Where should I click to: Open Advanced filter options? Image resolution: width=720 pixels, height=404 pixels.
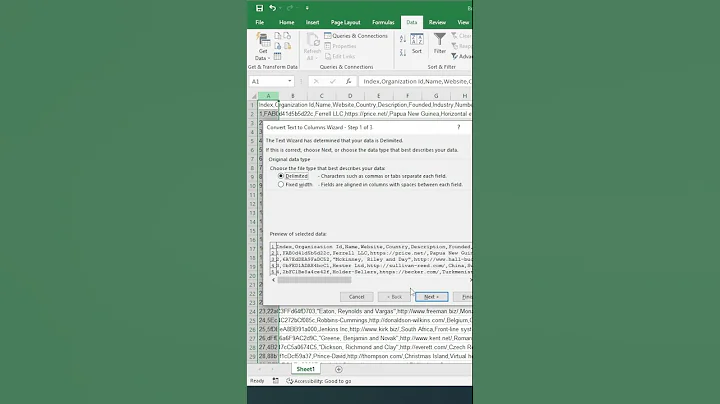pos(461,56)
